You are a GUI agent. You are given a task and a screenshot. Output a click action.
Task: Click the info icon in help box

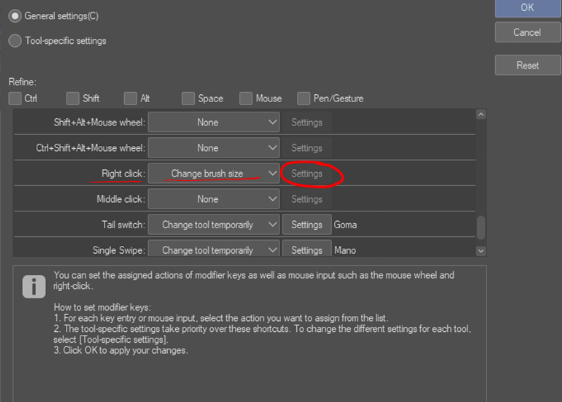pyautogui.click(x=34, y=287)
